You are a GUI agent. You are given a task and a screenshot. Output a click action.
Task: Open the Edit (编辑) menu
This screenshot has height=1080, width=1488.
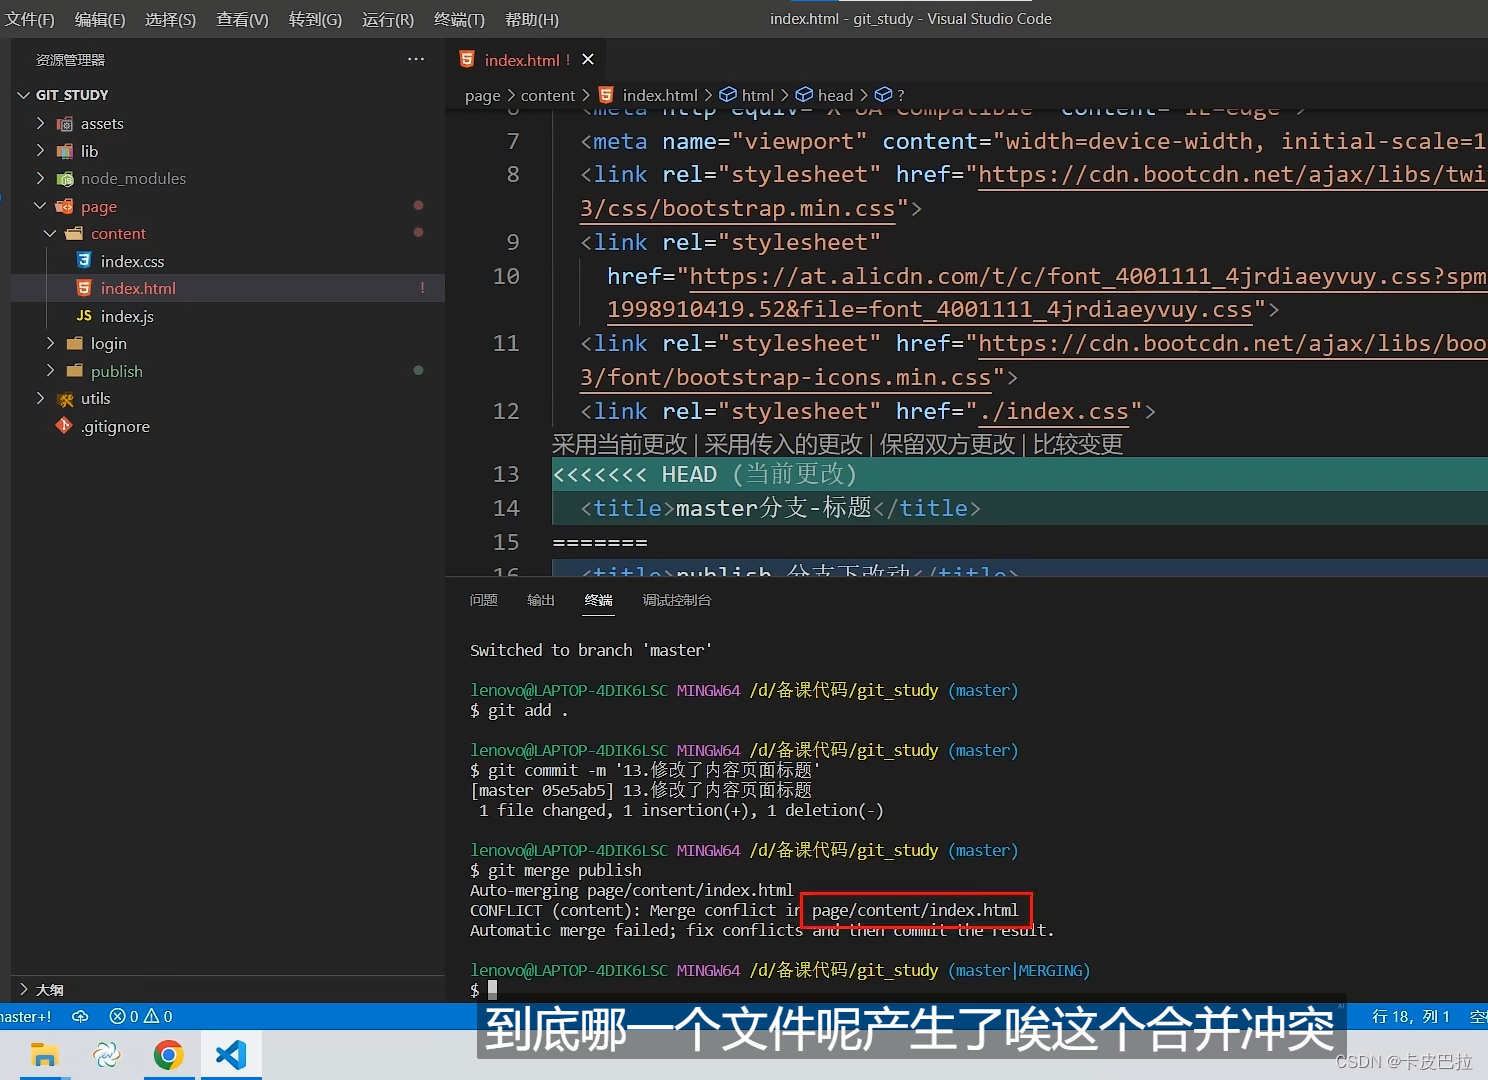point(100,19)
